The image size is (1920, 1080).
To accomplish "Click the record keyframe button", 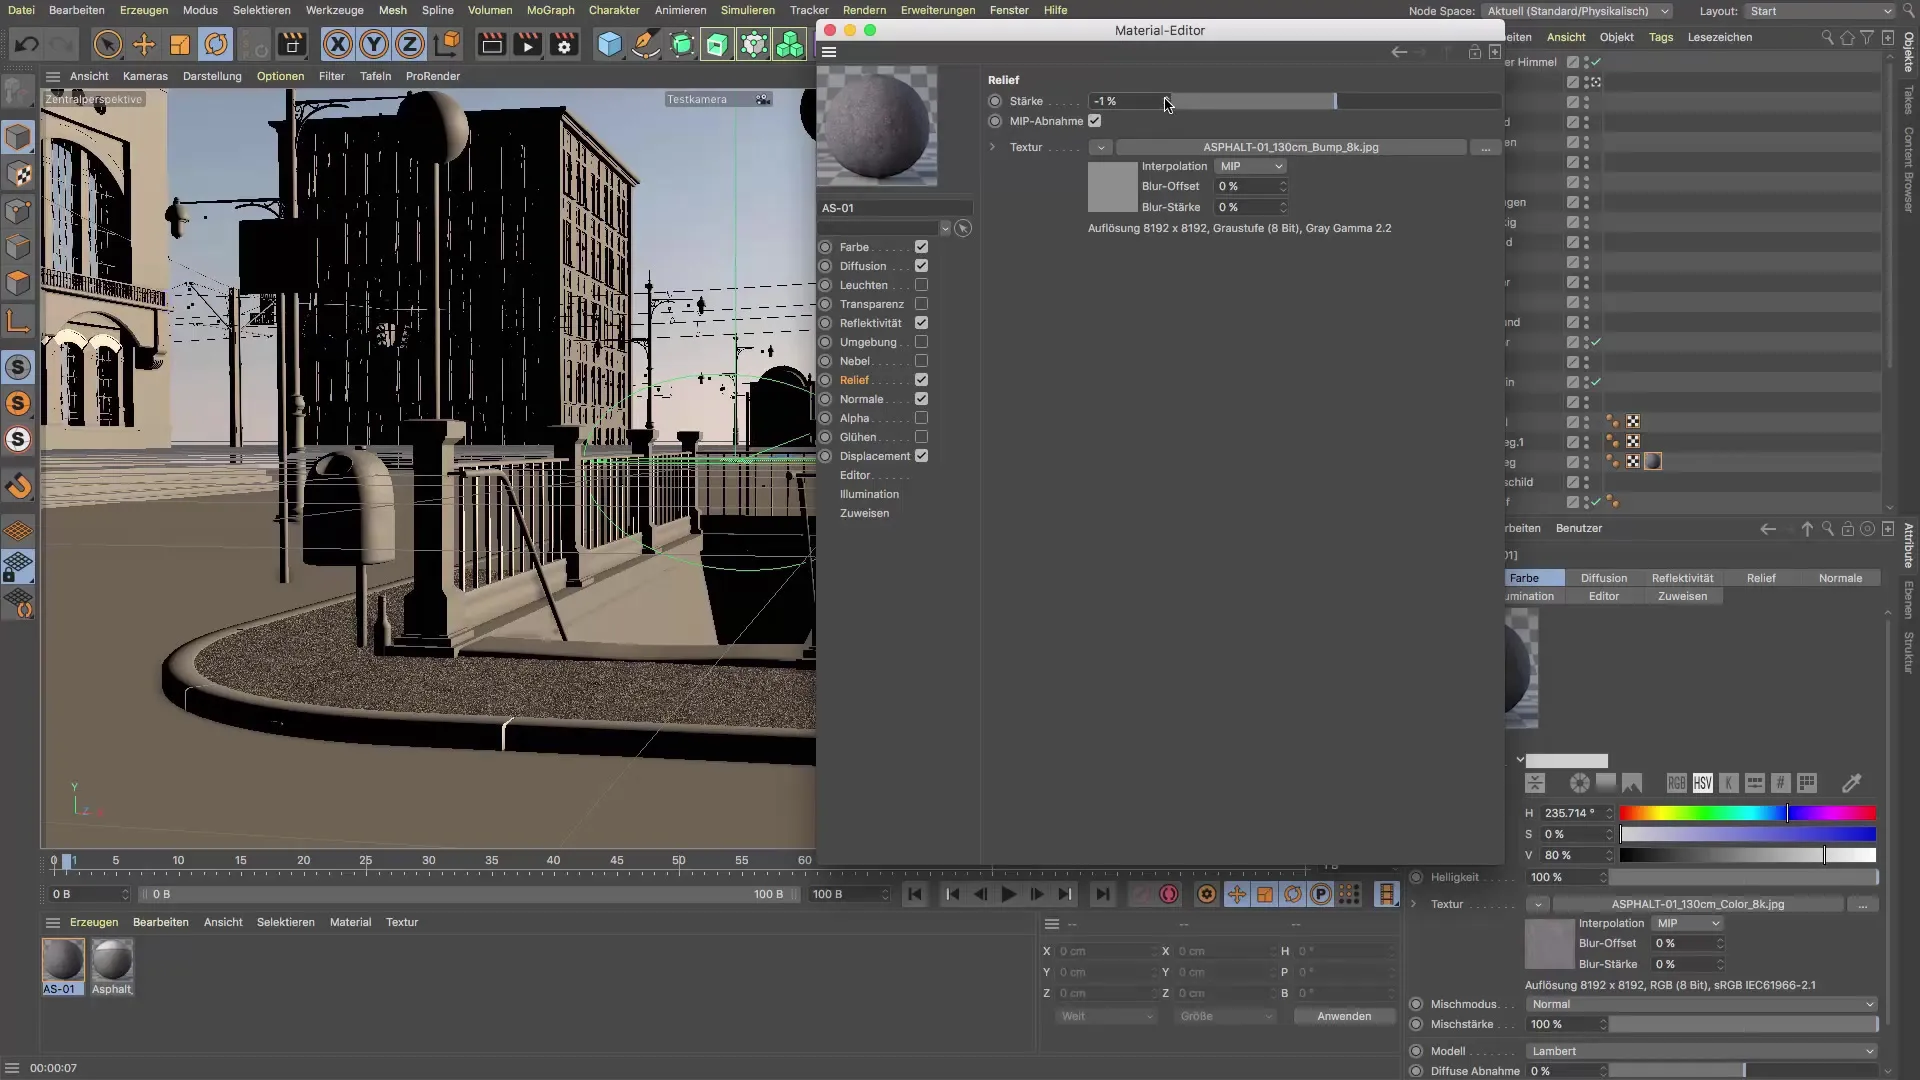I will tap(1169, 895).
